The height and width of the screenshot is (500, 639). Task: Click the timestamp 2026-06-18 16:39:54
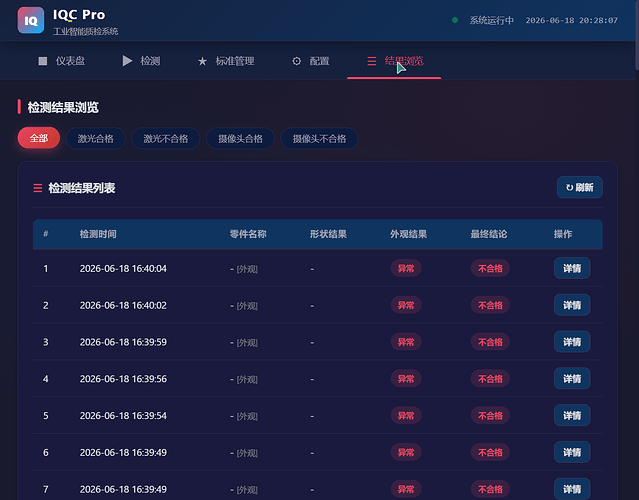[123, 416]
